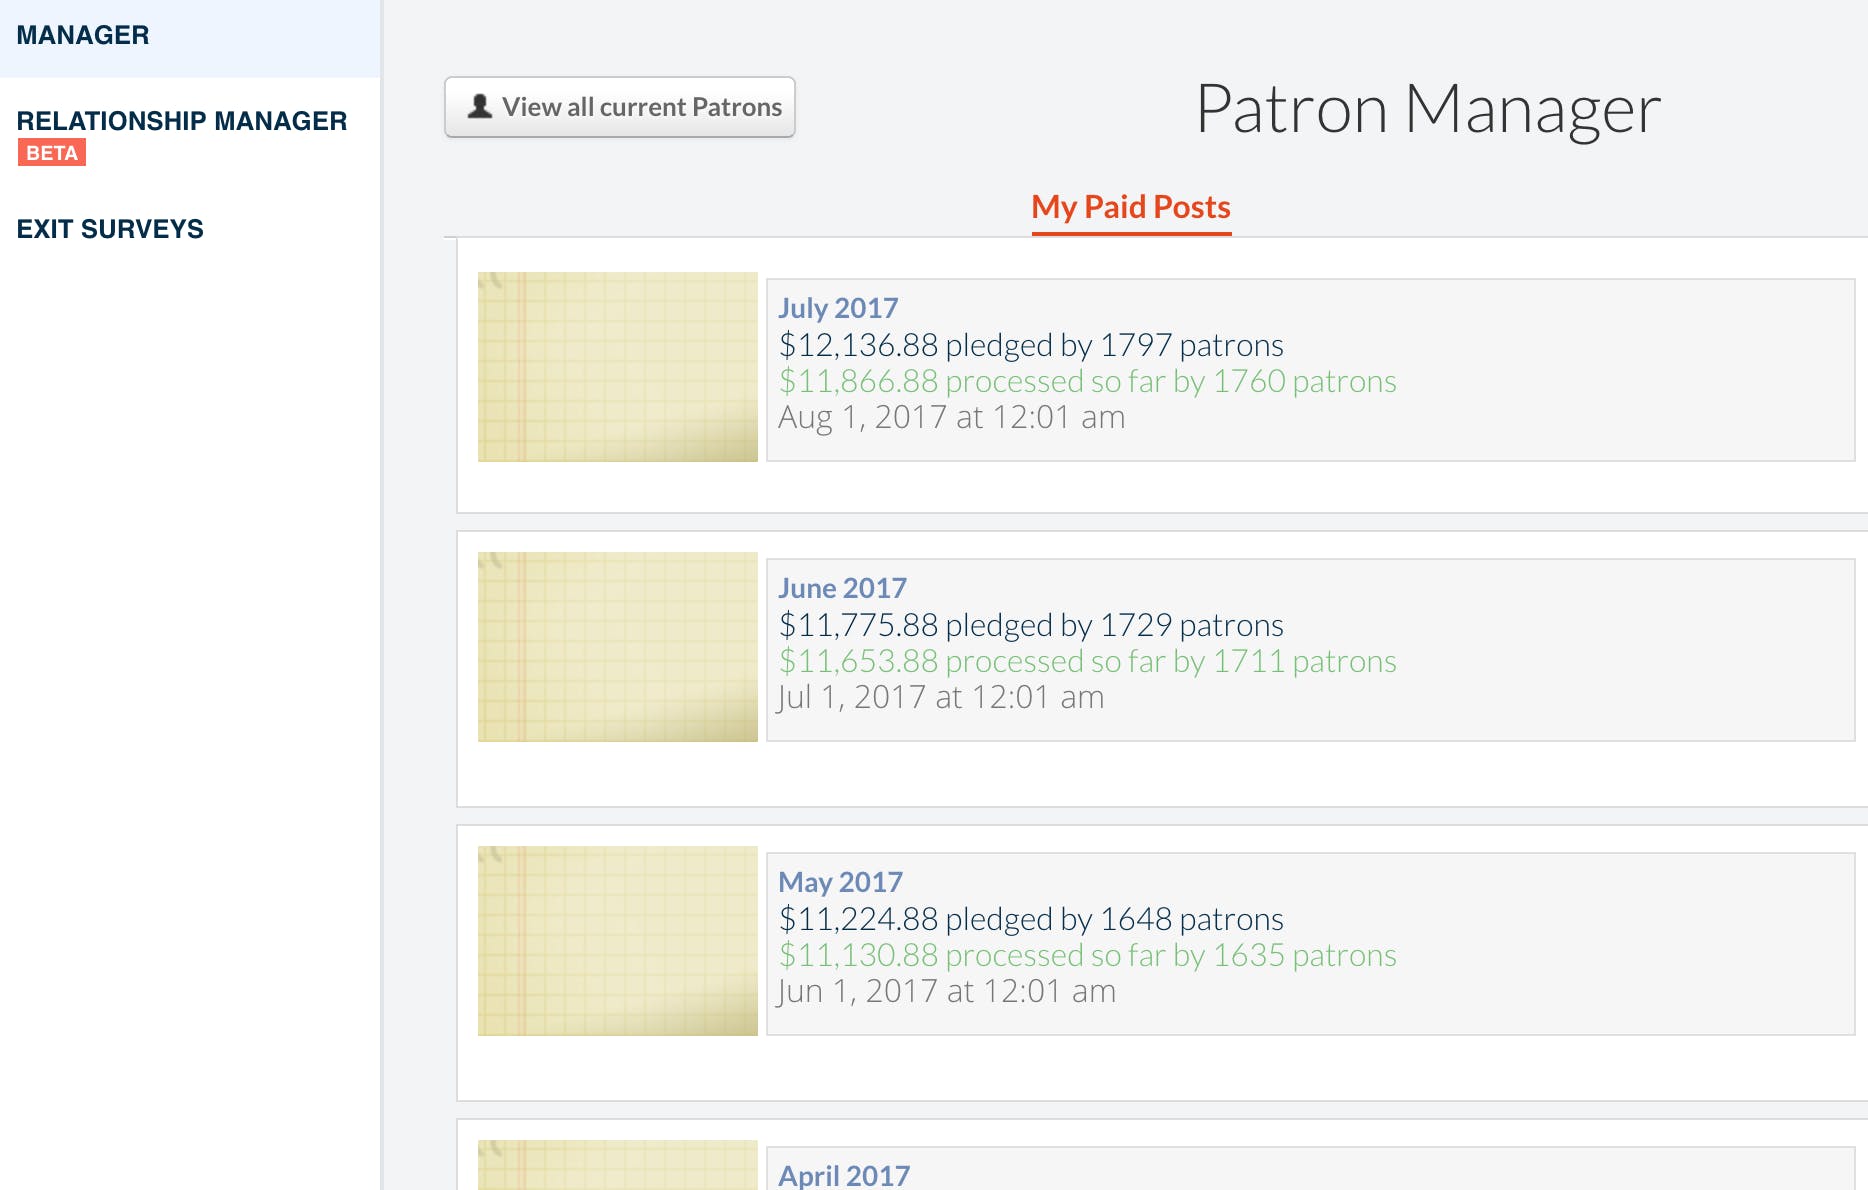Open the May 2017 post link
Image resolution: width=1868 pixels, height=1190 pixels.
840,882
